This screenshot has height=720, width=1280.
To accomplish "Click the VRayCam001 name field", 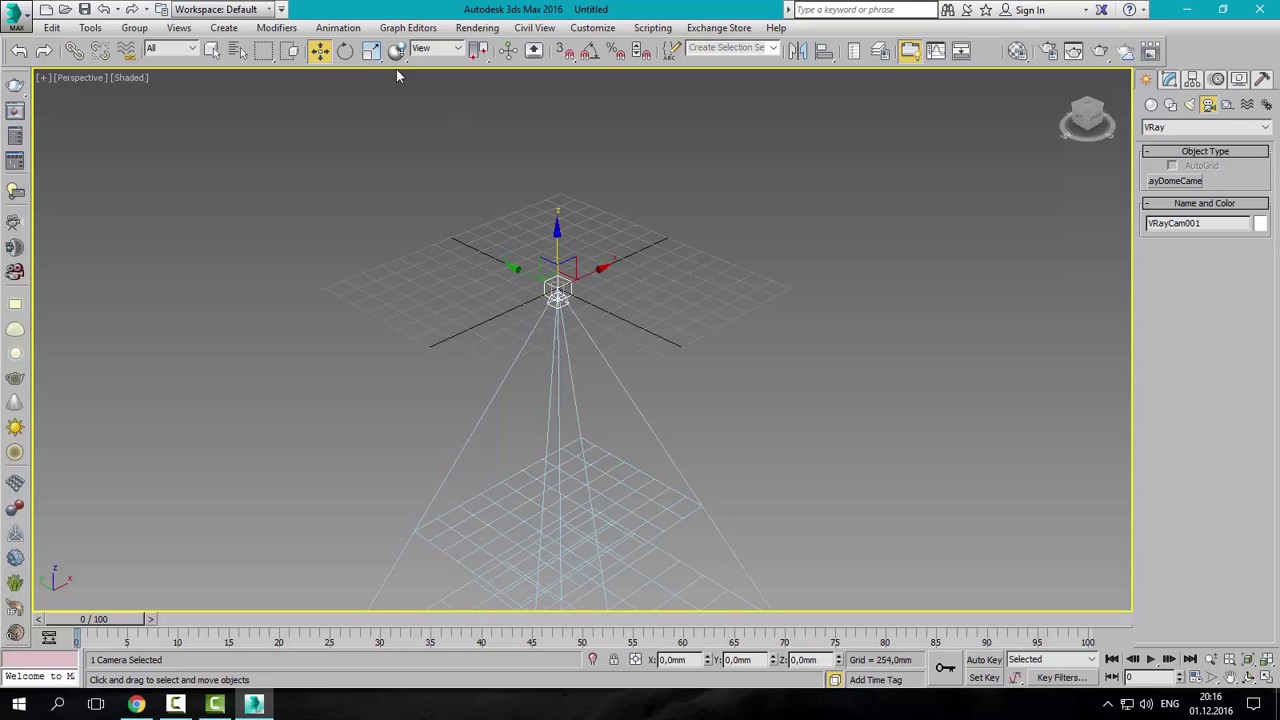I will click(x=1198, y=223).
